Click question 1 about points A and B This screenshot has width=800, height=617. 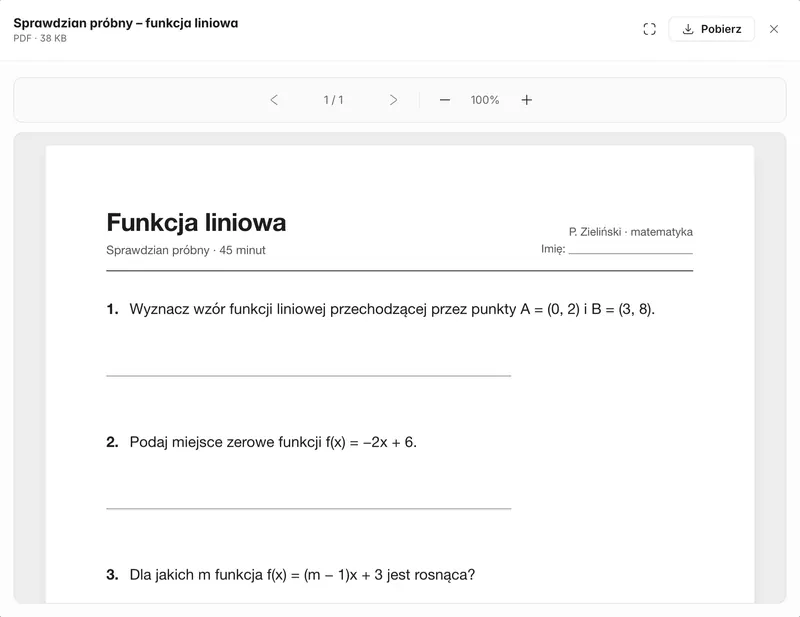(x=380, y=309)
